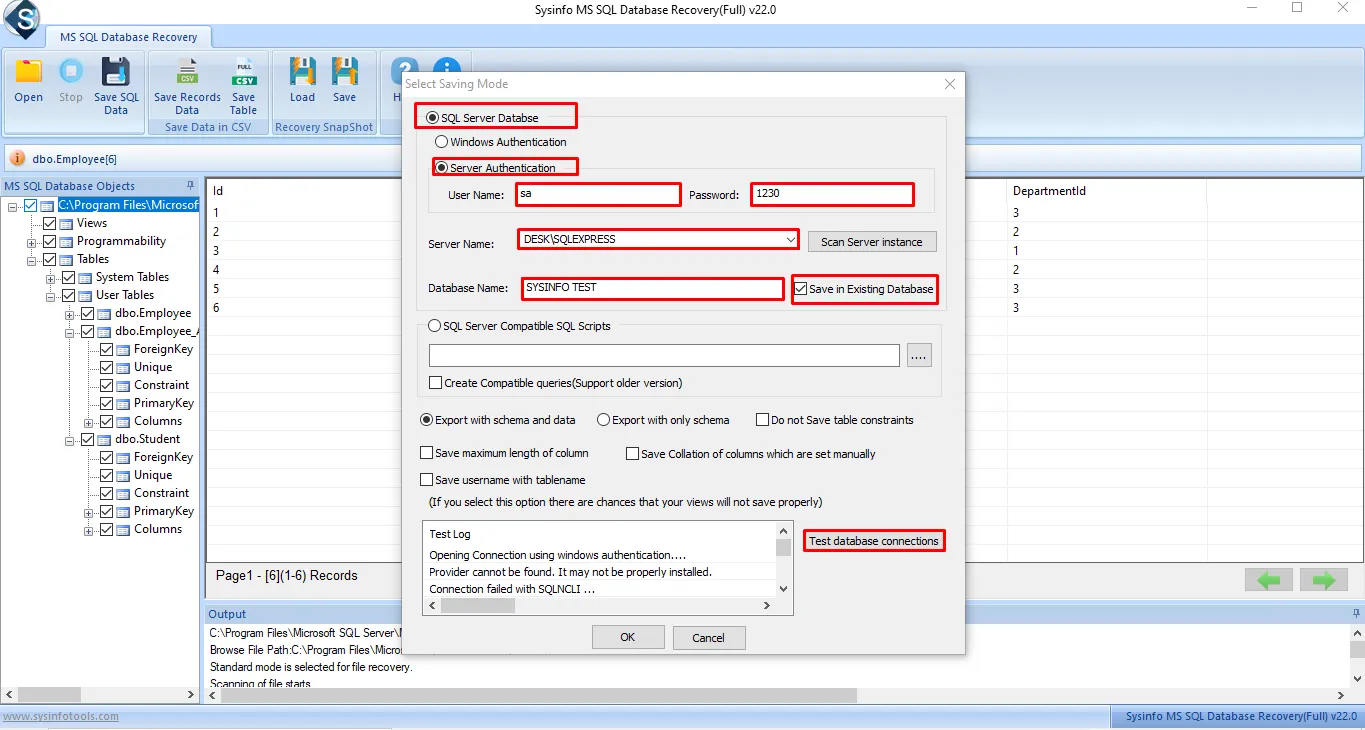The image size is (1365, 730).
Task: Click the table icon beside Views
Action: [67, 223]
